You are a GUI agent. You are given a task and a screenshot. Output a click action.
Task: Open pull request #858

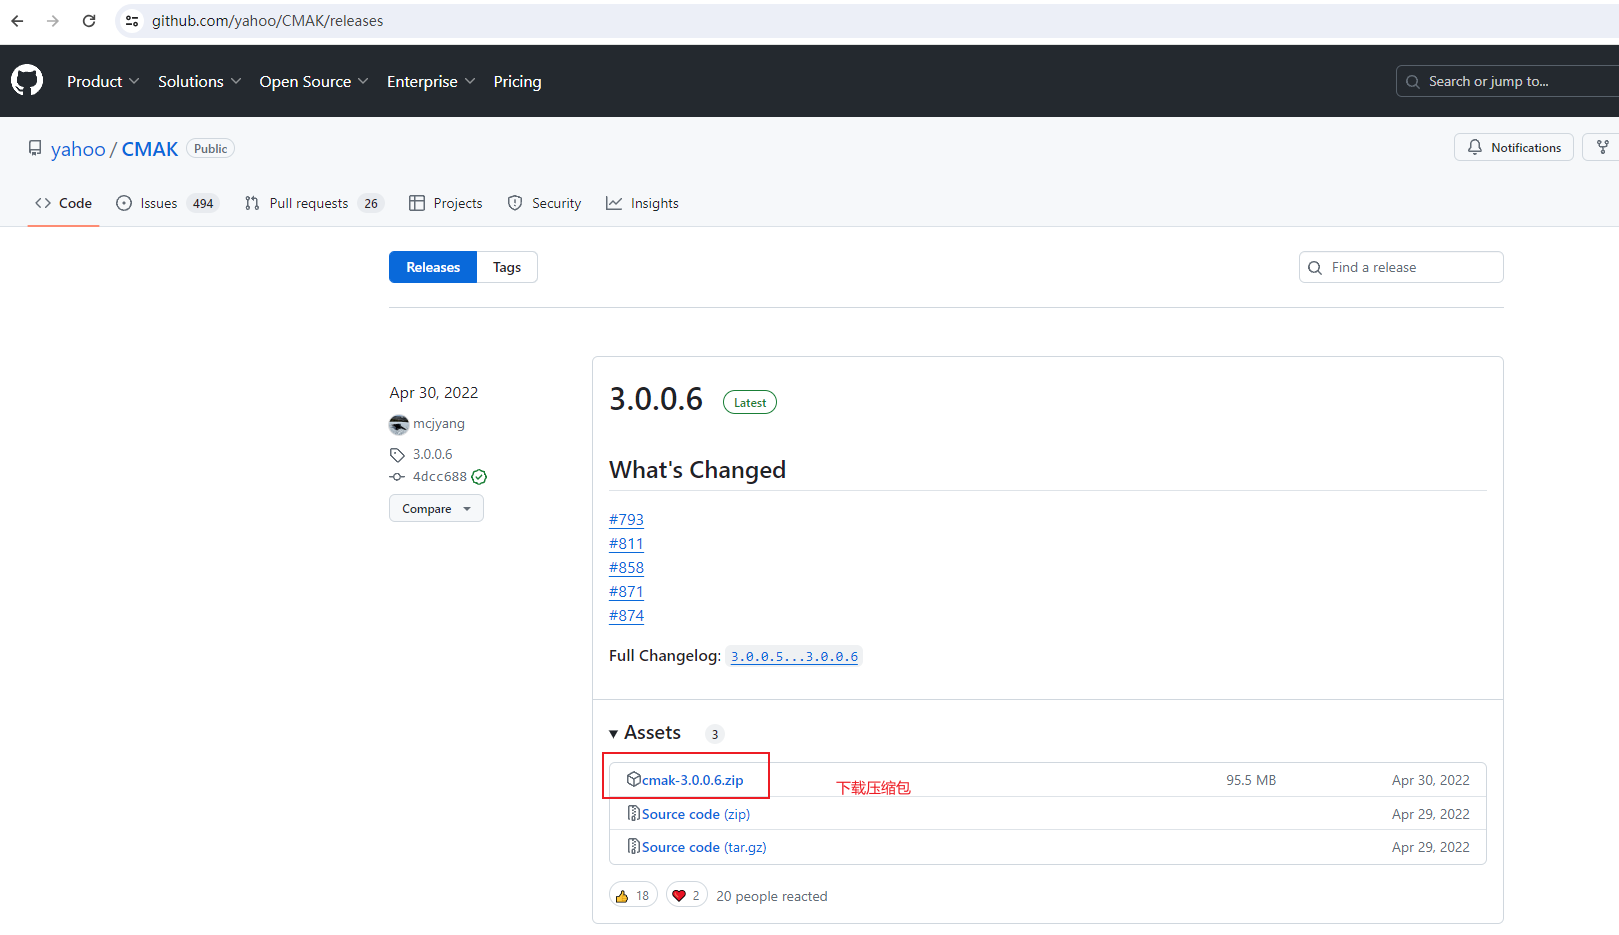[x=626, y=568]
